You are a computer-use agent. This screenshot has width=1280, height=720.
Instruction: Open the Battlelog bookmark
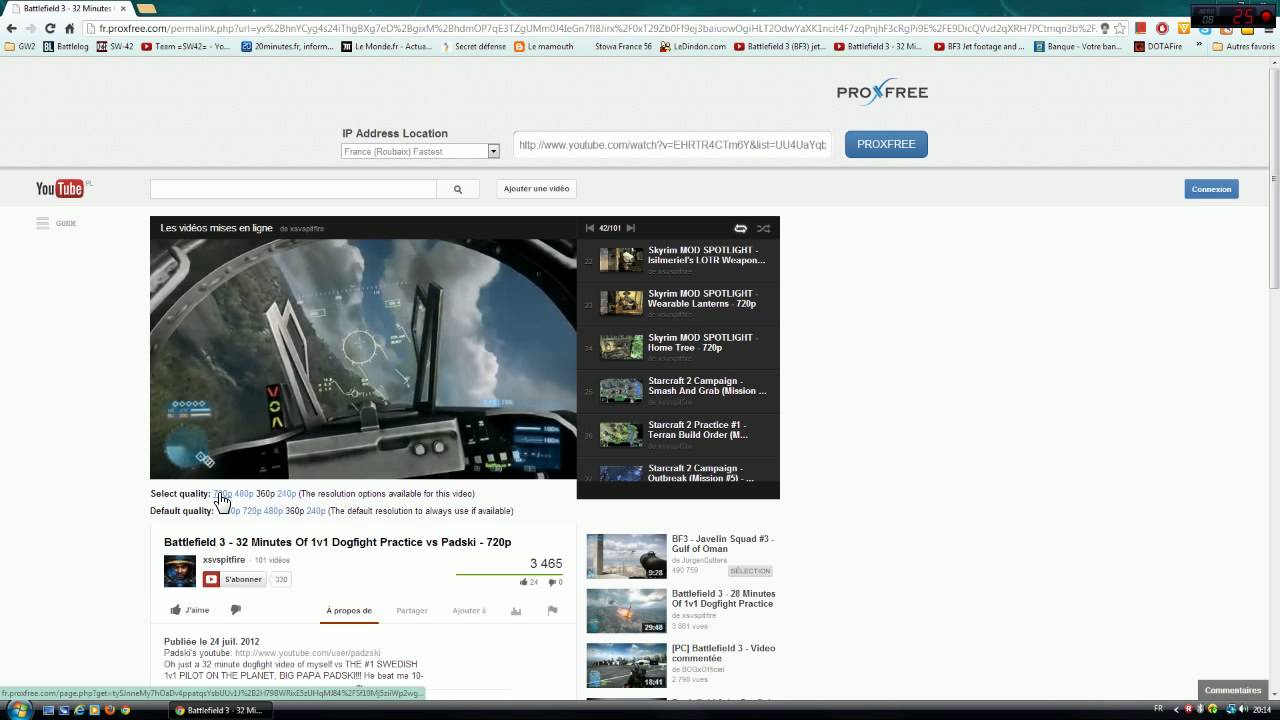(x=66, y=46)
